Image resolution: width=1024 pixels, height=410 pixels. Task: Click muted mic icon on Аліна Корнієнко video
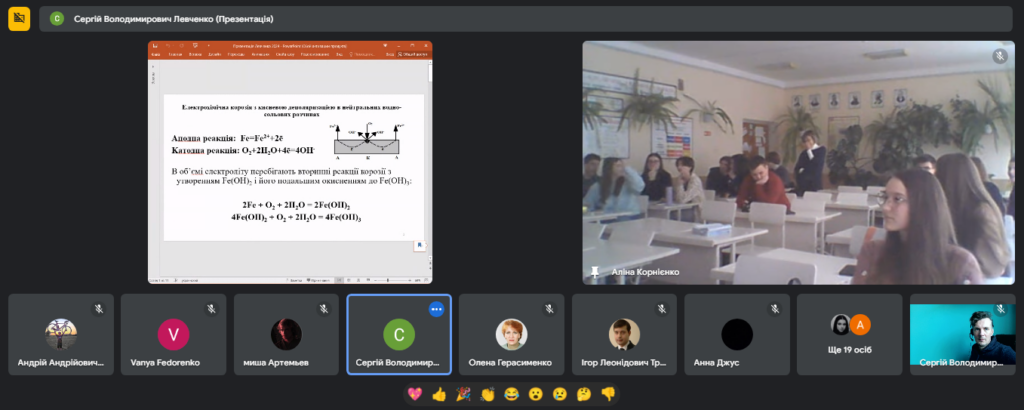coord(999,56)
